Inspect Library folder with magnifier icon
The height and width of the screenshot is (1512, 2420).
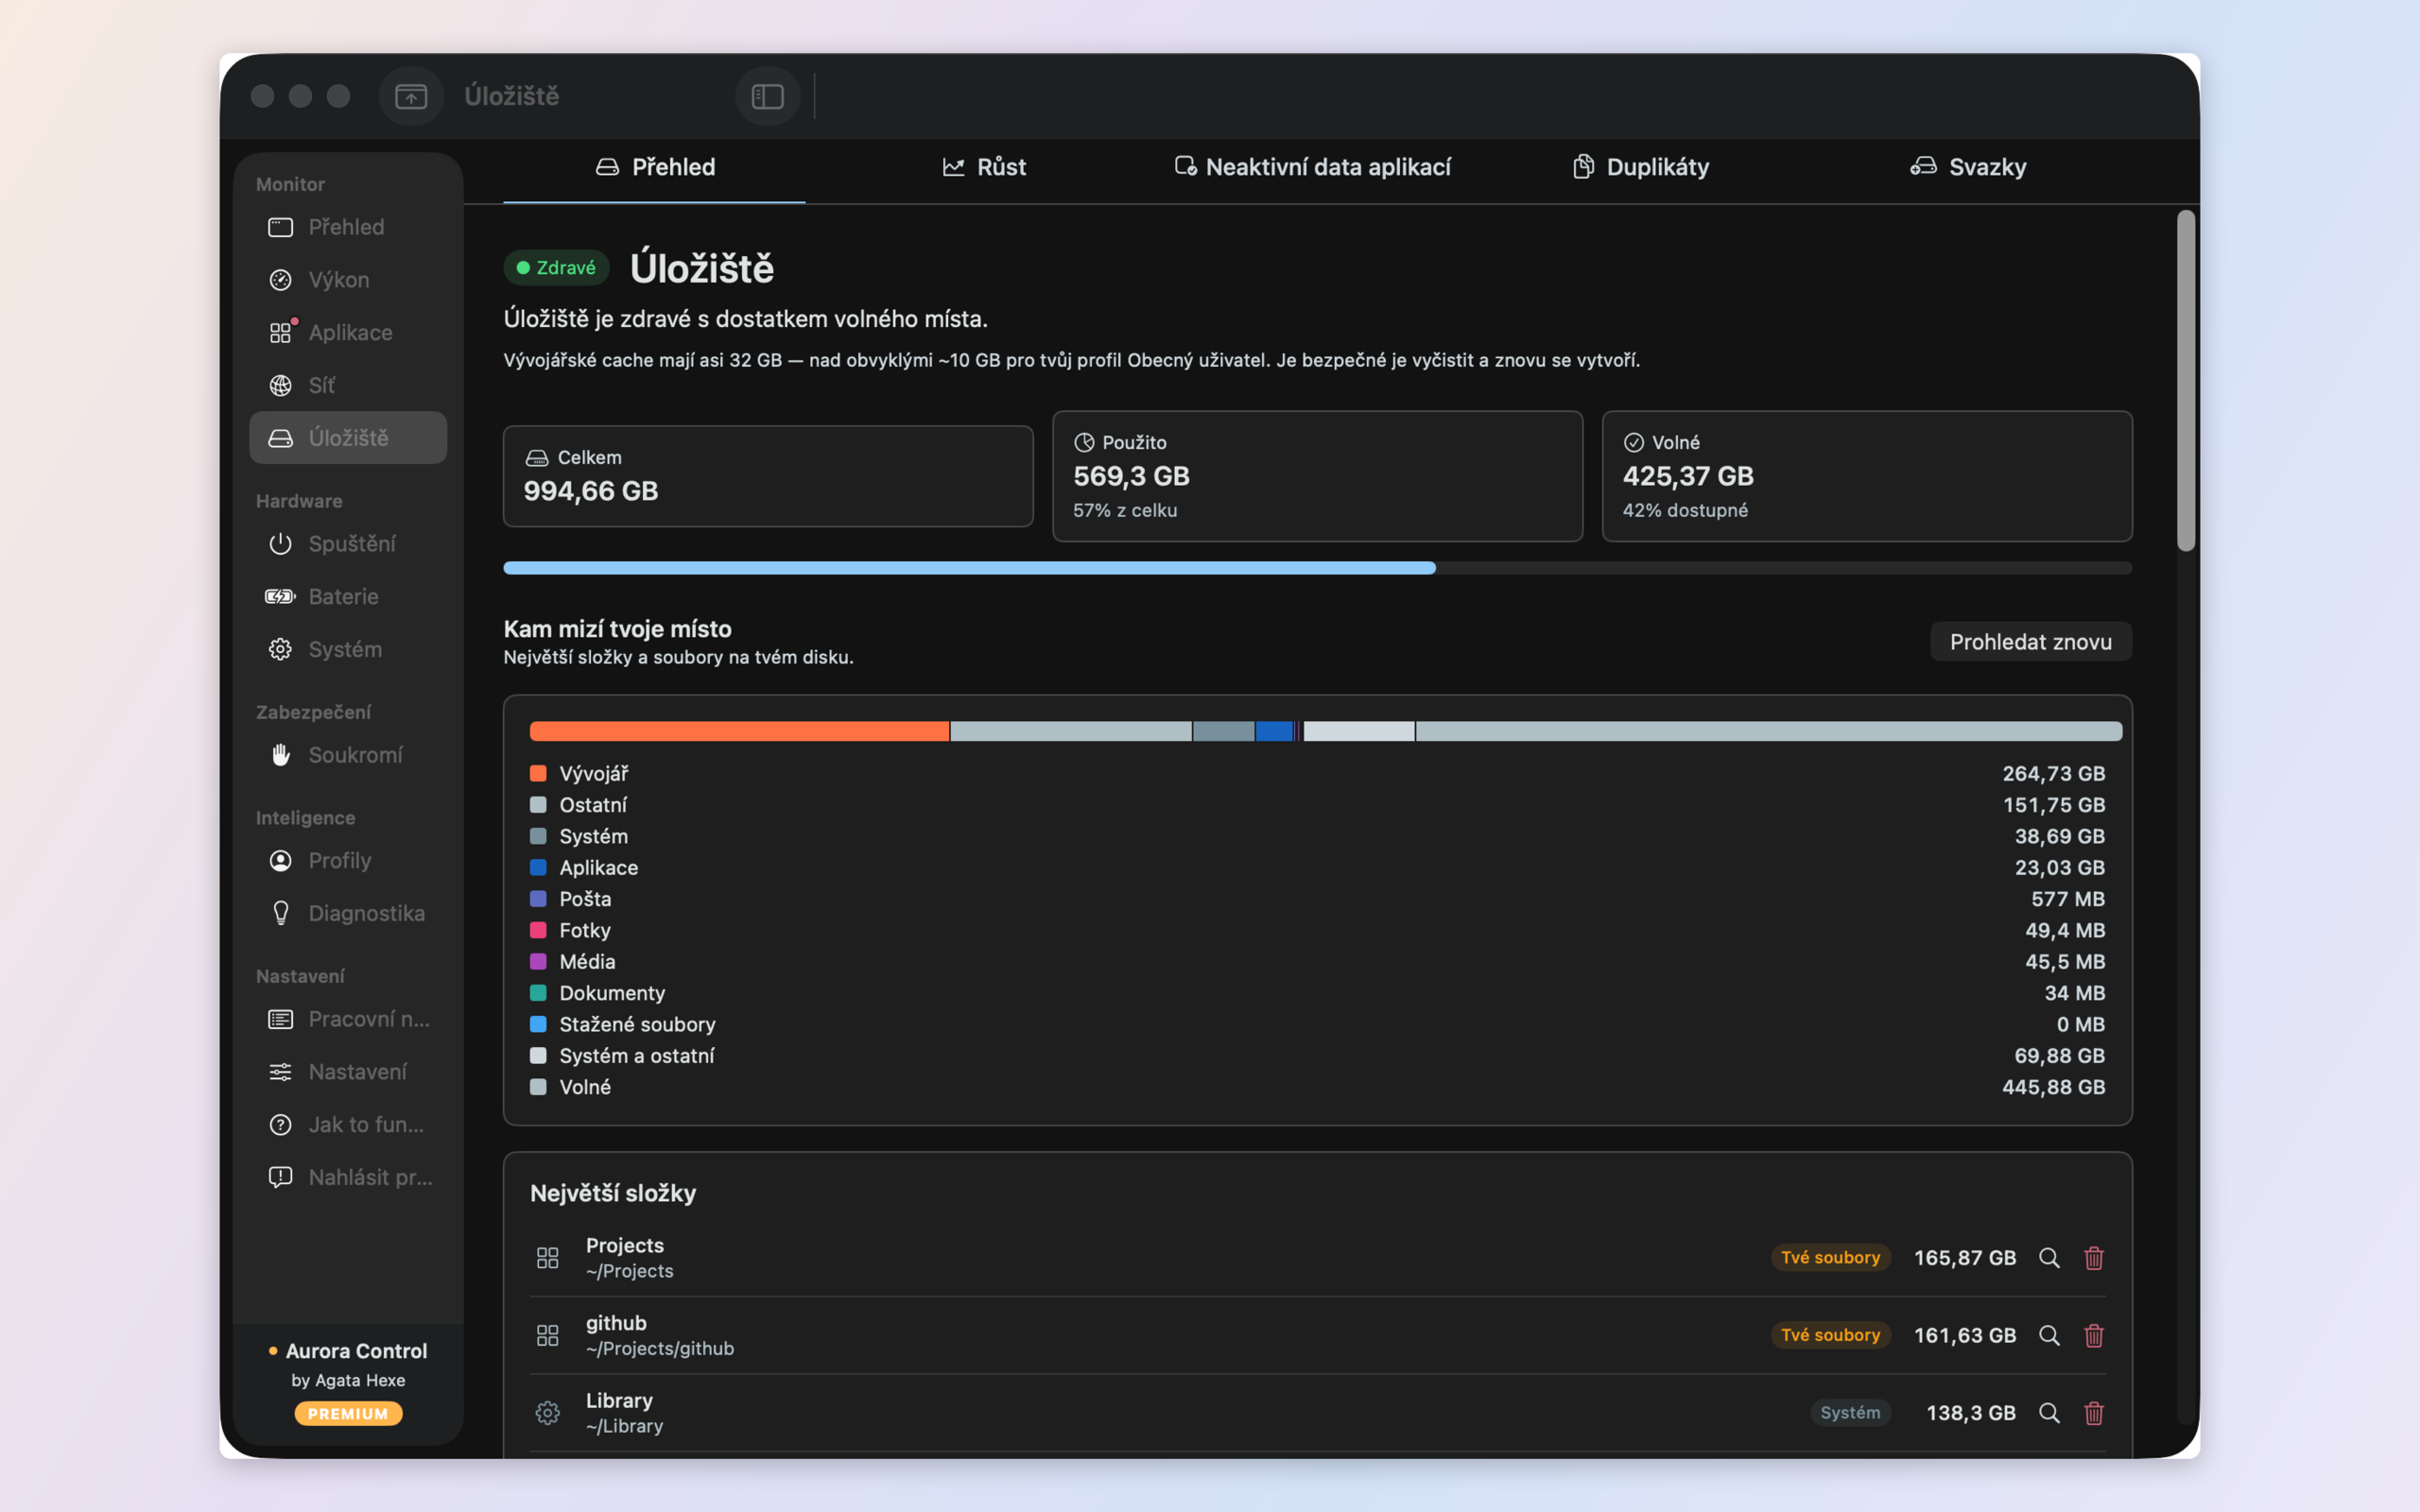point(2049,1413)
